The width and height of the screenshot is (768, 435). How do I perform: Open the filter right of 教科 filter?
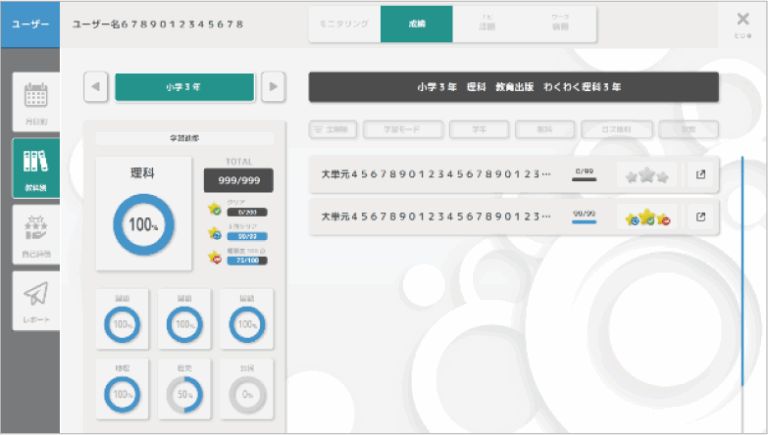tap(617, 130)
